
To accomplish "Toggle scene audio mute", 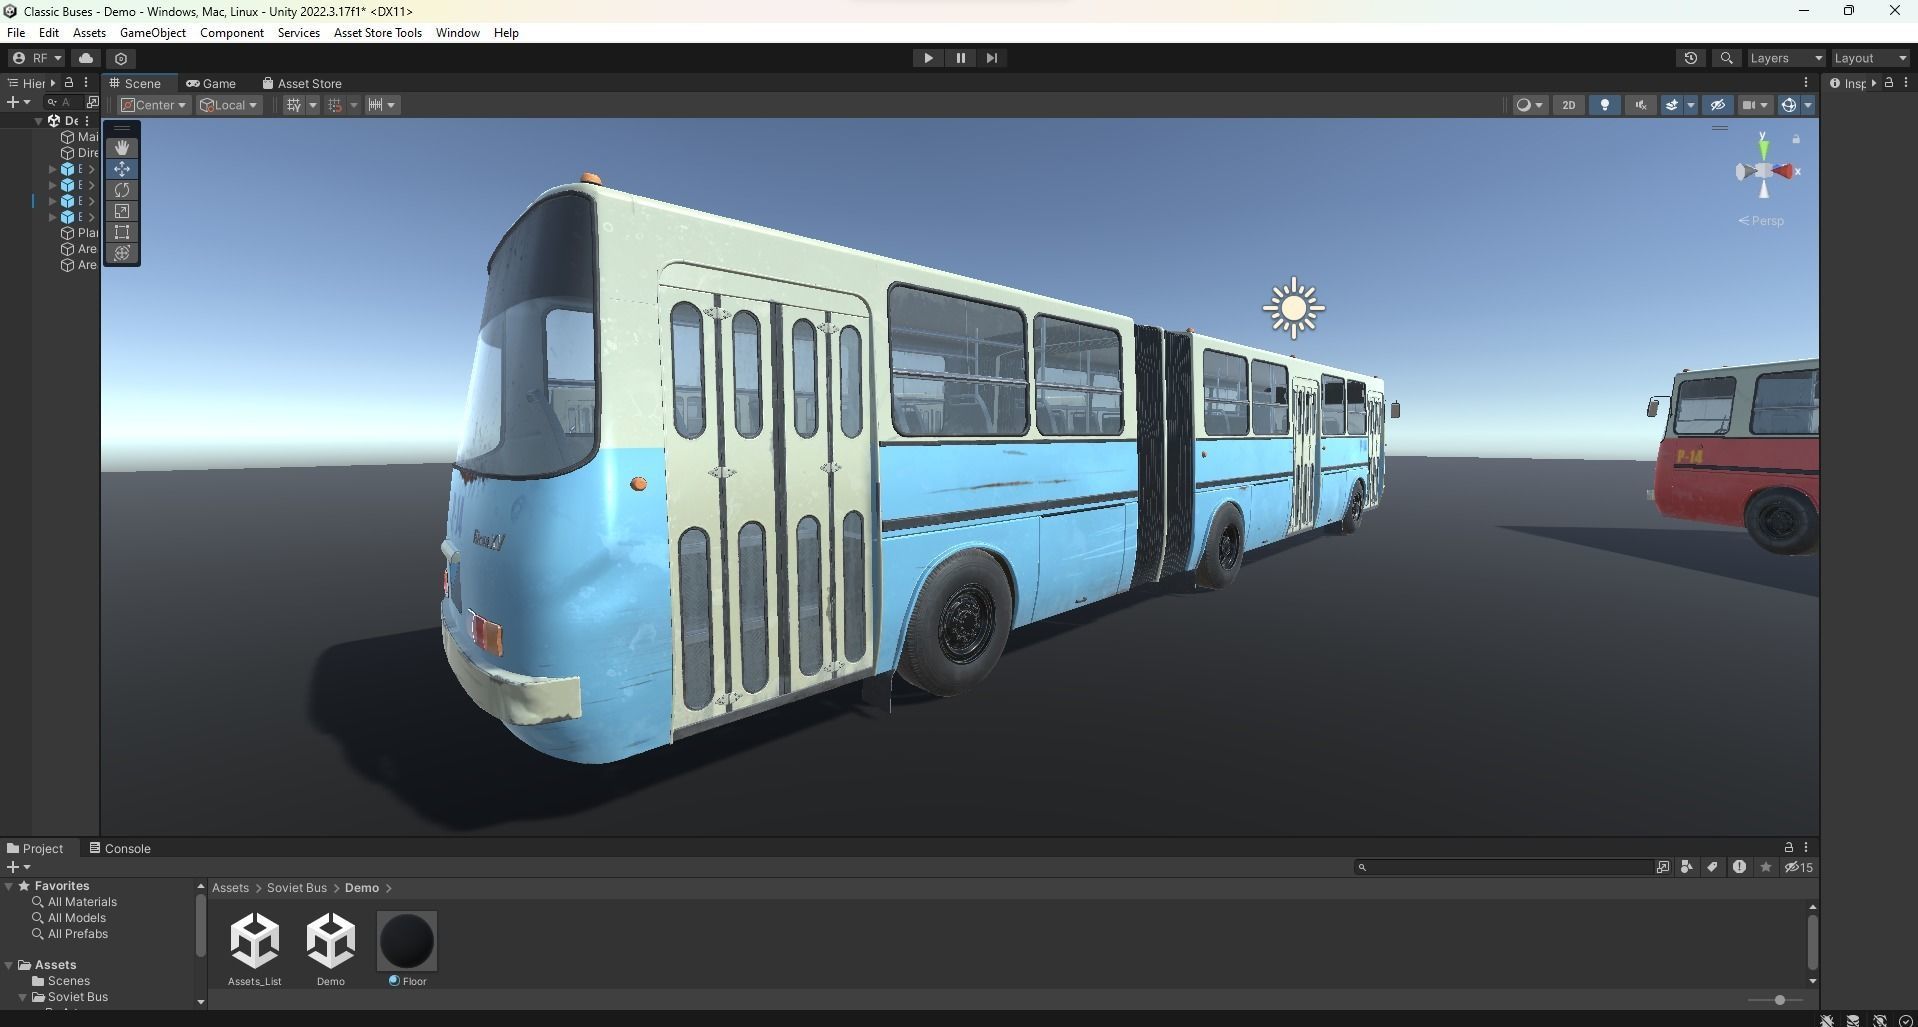I will (x=1641, y=105).
